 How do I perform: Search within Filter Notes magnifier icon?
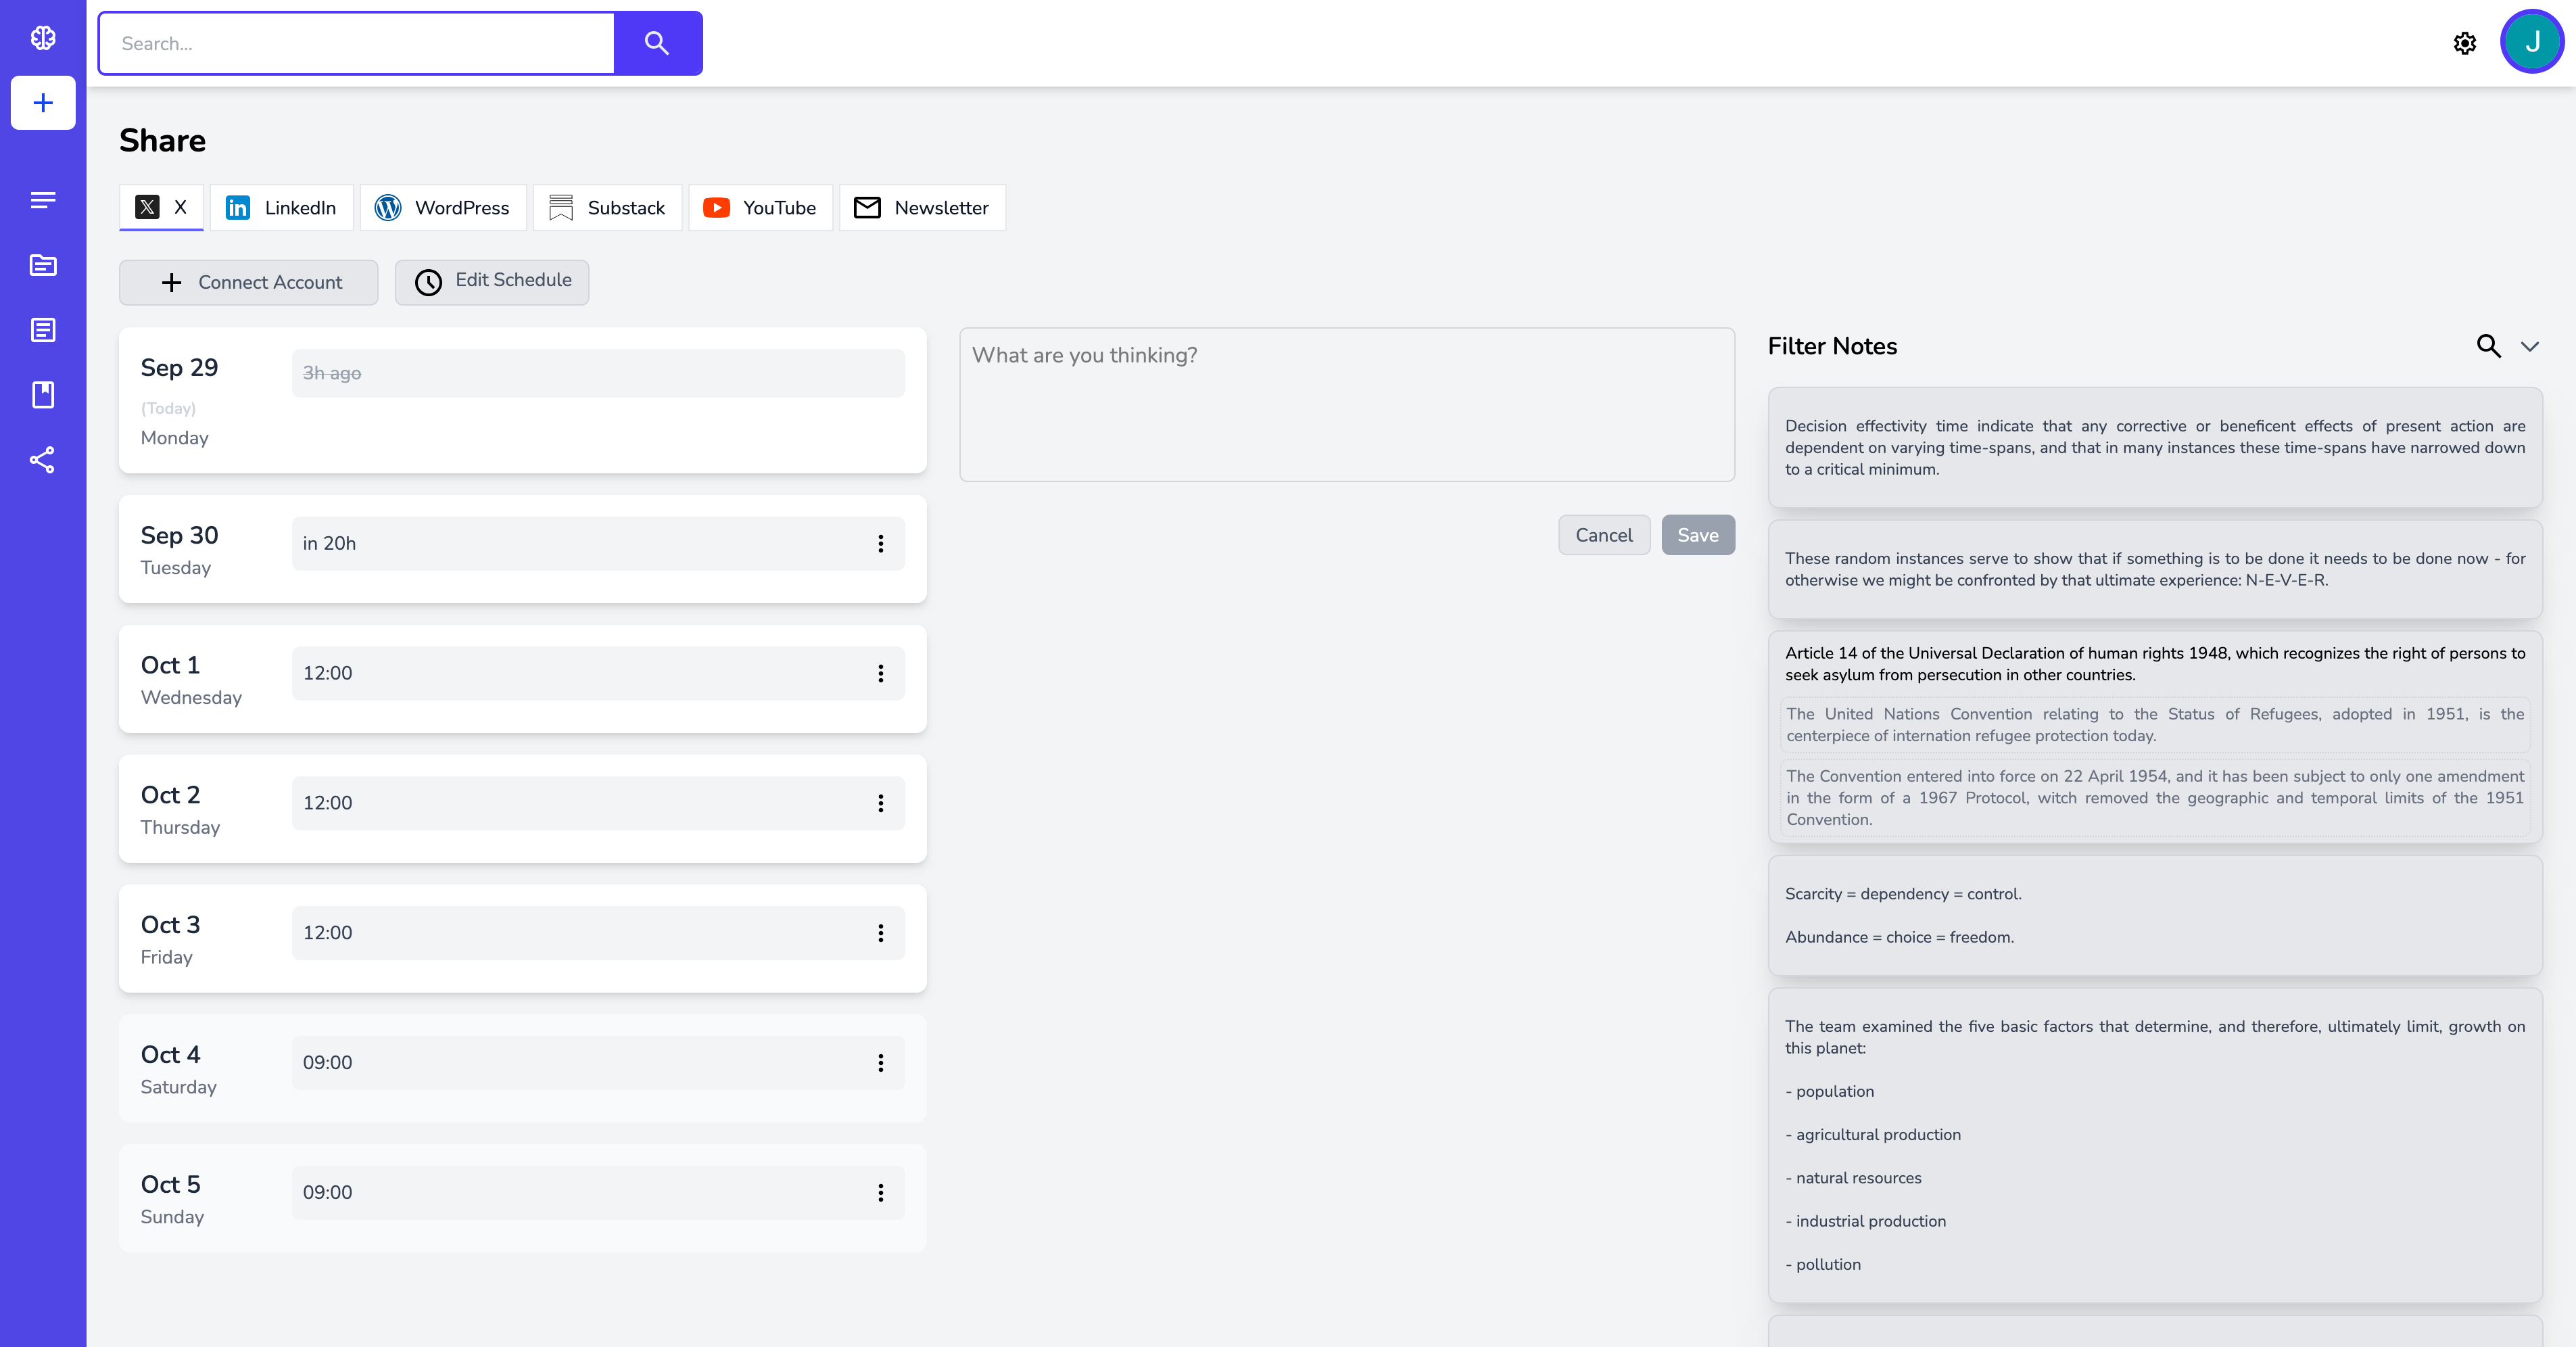(2488, 346)
